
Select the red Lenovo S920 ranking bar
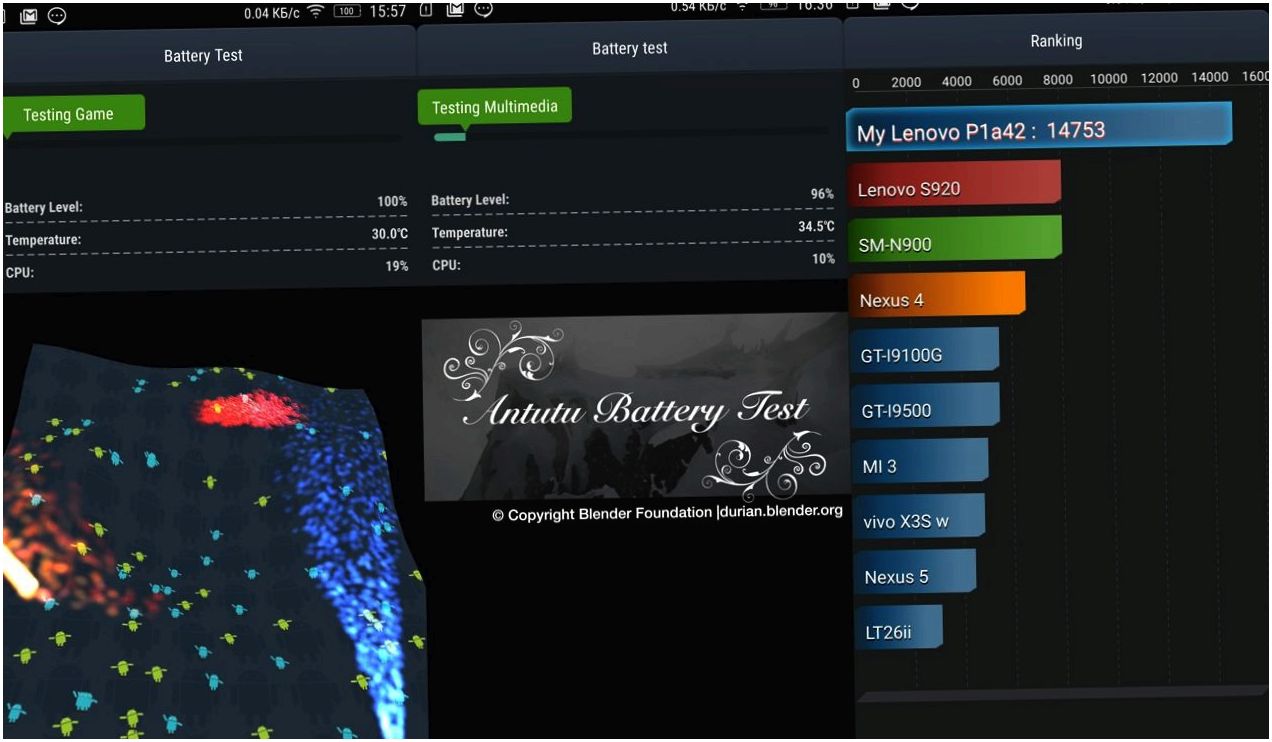point(954,186)
